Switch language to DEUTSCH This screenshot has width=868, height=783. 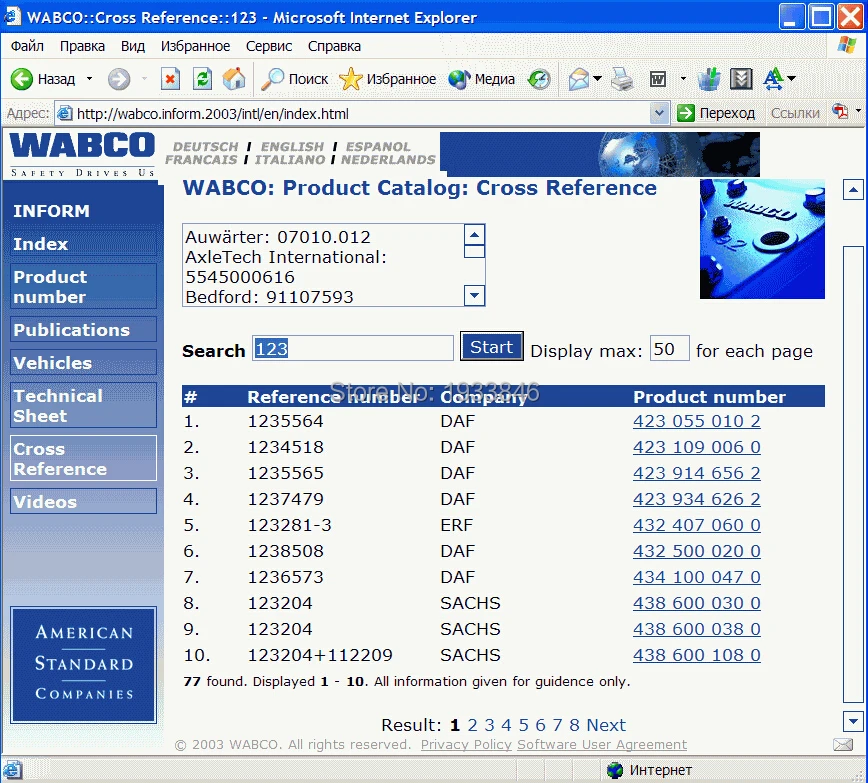point(205,147)
